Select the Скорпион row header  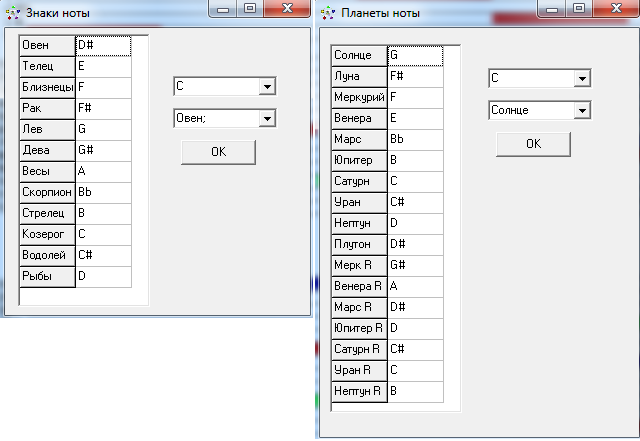coord(47,192)
